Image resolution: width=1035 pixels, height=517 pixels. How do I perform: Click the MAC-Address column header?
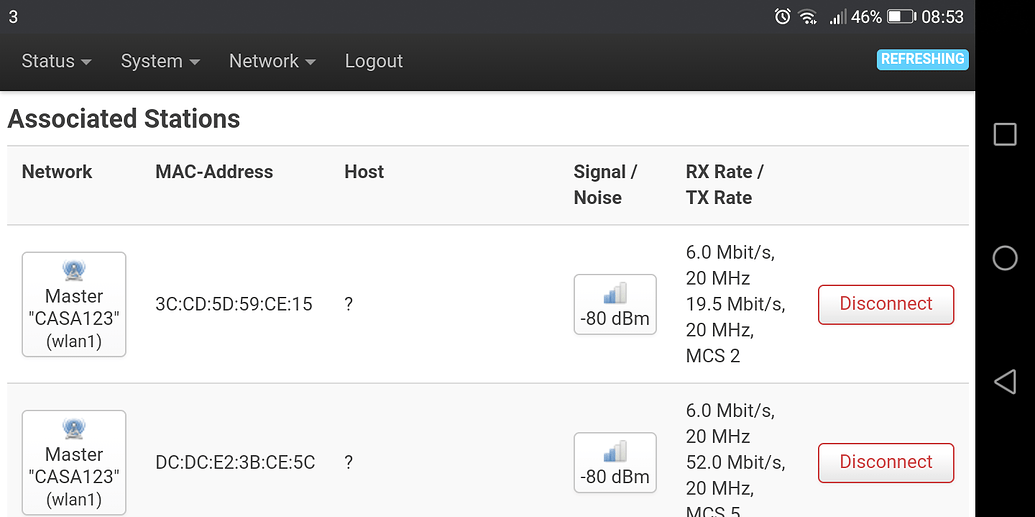coord(214,172)
